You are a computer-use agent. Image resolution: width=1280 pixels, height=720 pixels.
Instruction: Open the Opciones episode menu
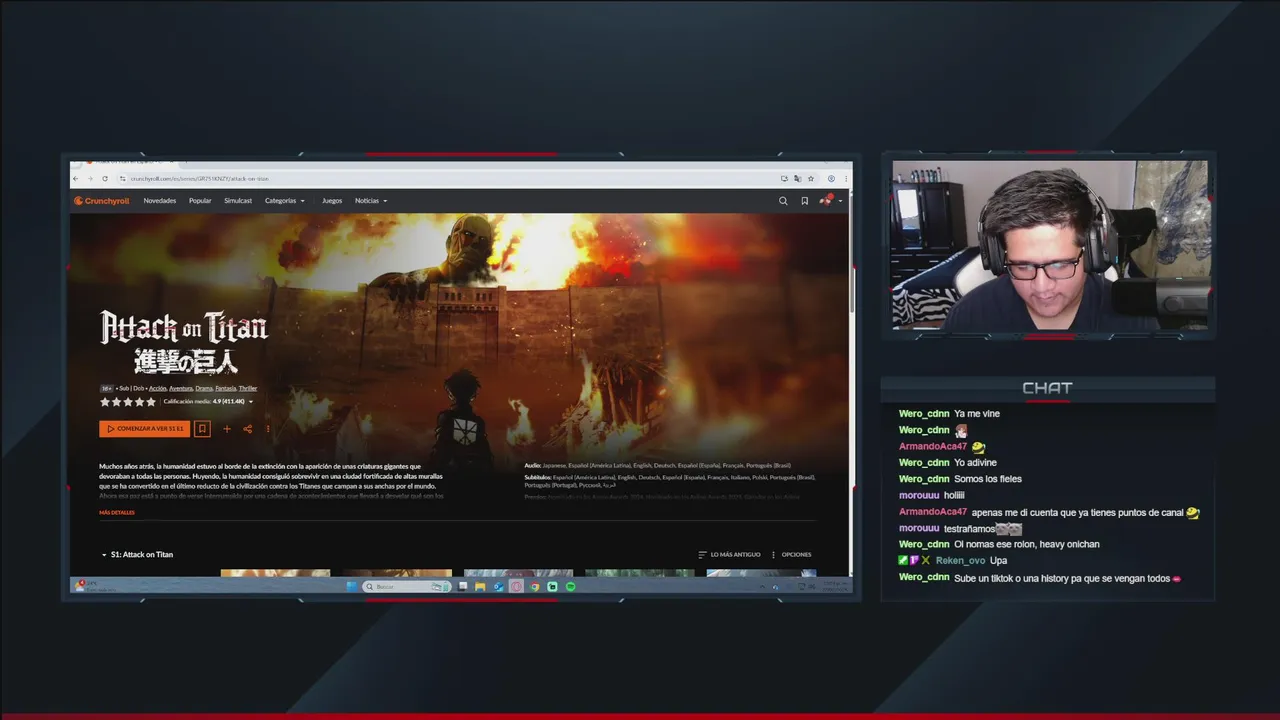coord(791,554)
